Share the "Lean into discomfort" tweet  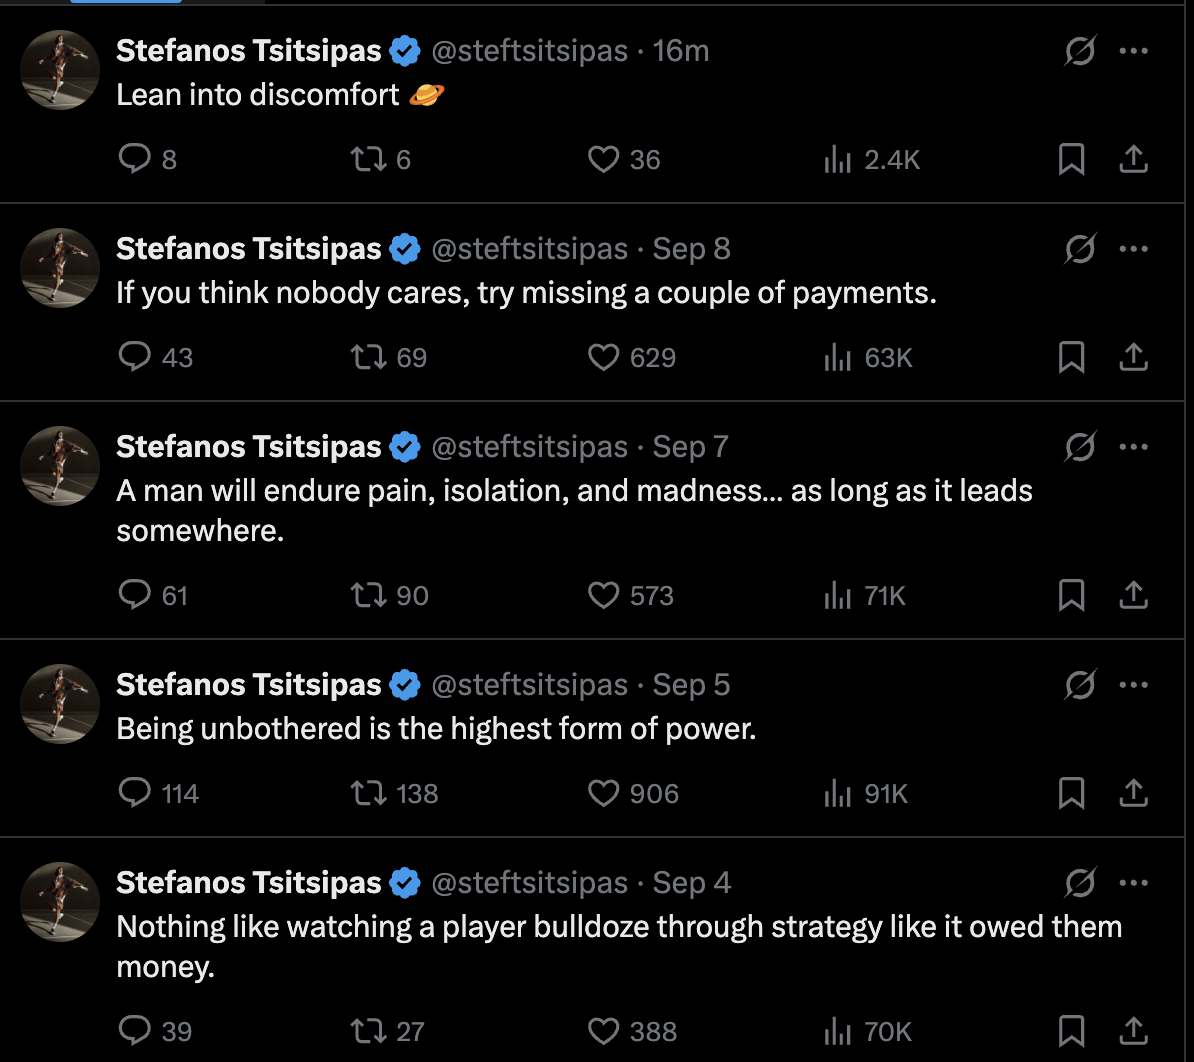click(x=1132, y=160)
